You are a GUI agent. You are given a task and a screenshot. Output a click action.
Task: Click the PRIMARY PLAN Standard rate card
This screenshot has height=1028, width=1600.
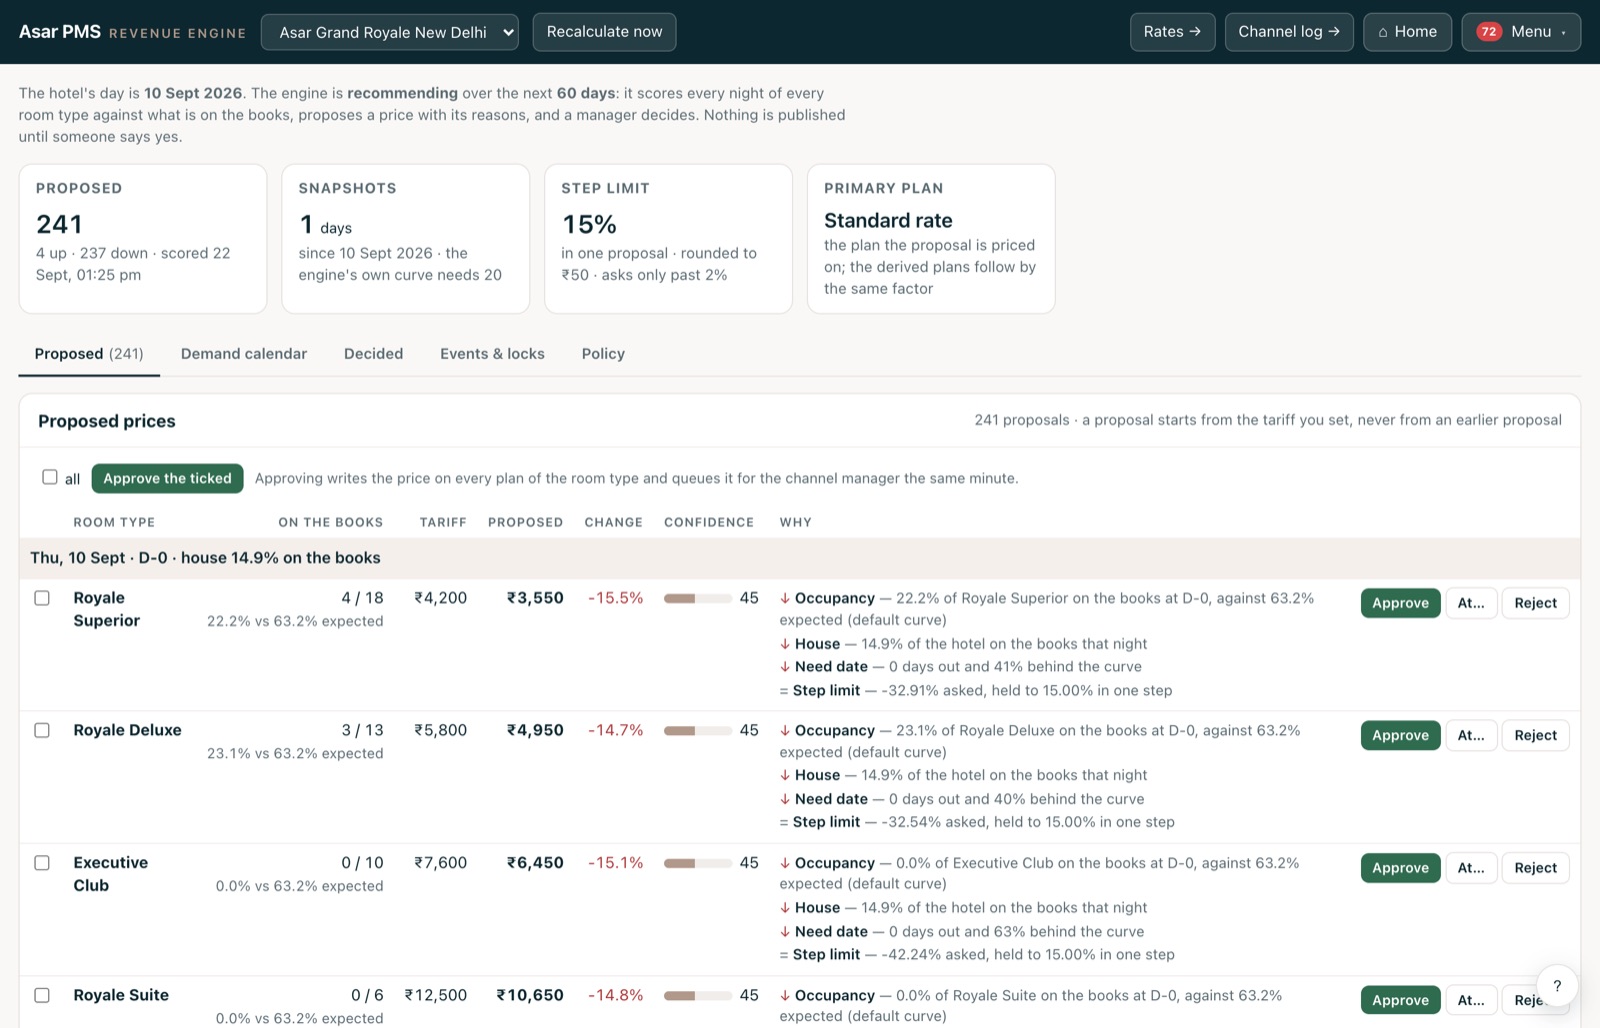coord(931,239)
